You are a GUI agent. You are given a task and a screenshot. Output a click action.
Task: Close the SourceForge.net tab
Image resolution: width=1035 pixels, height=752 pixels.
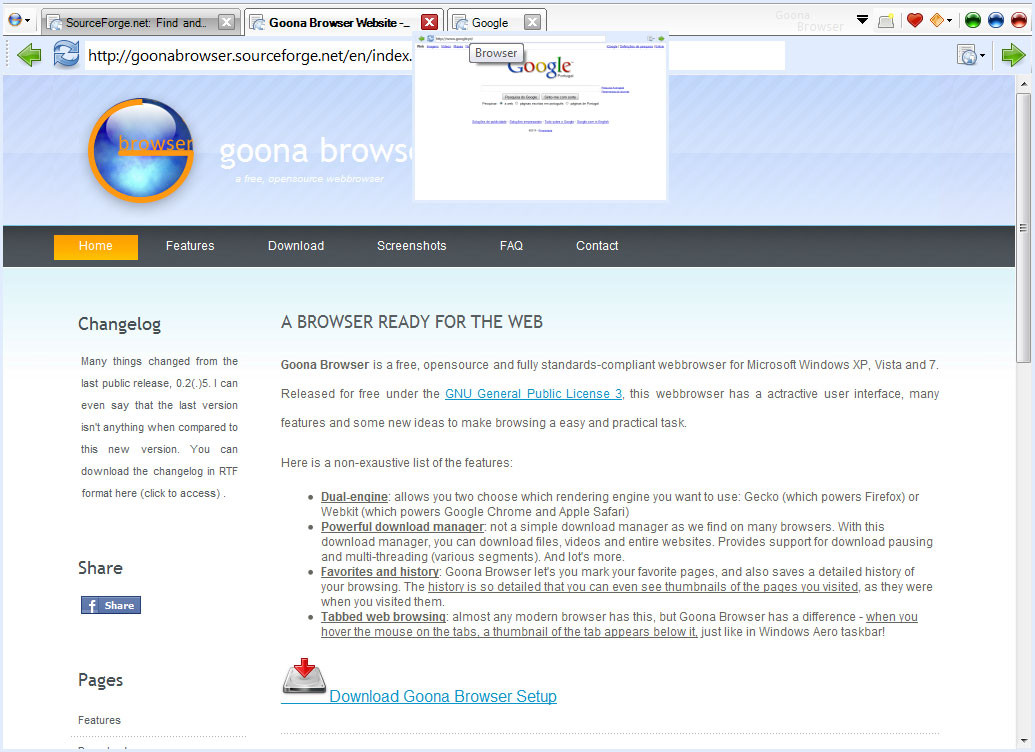[226, 22]
